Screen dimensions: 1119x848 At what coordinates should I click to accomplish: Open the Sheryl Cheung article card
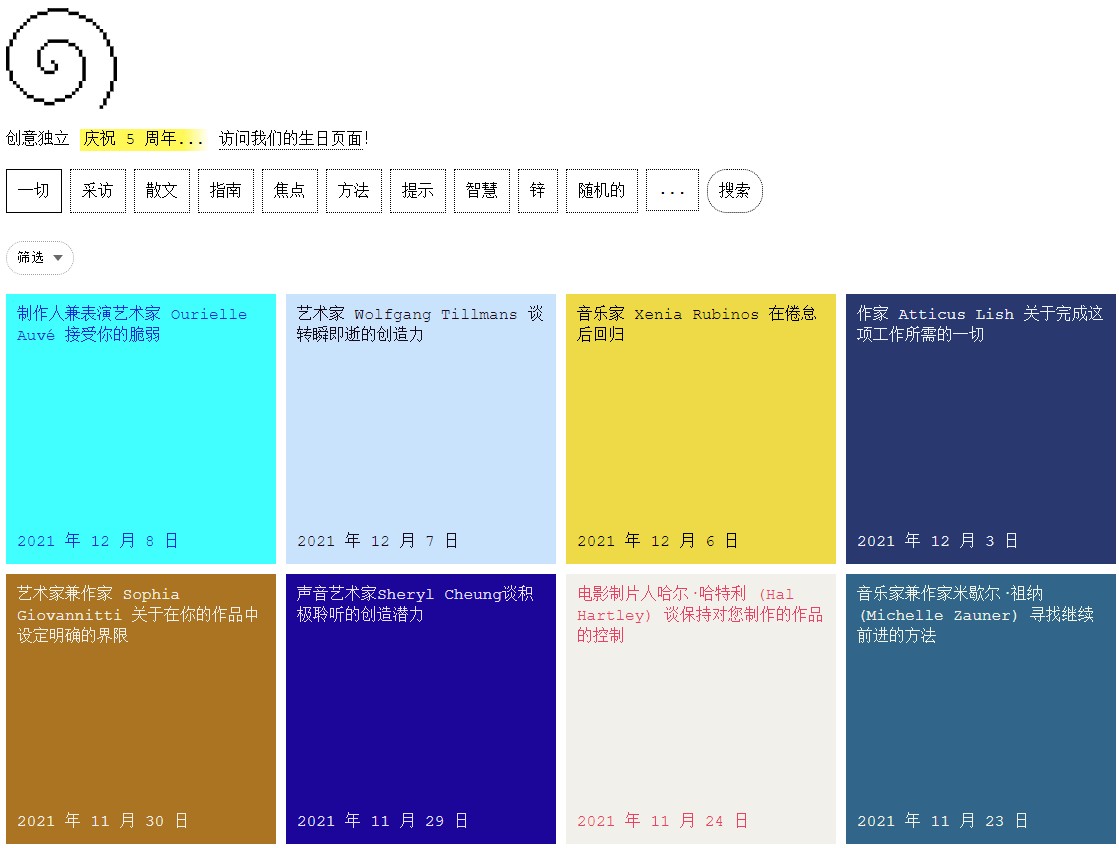point(420,709)
